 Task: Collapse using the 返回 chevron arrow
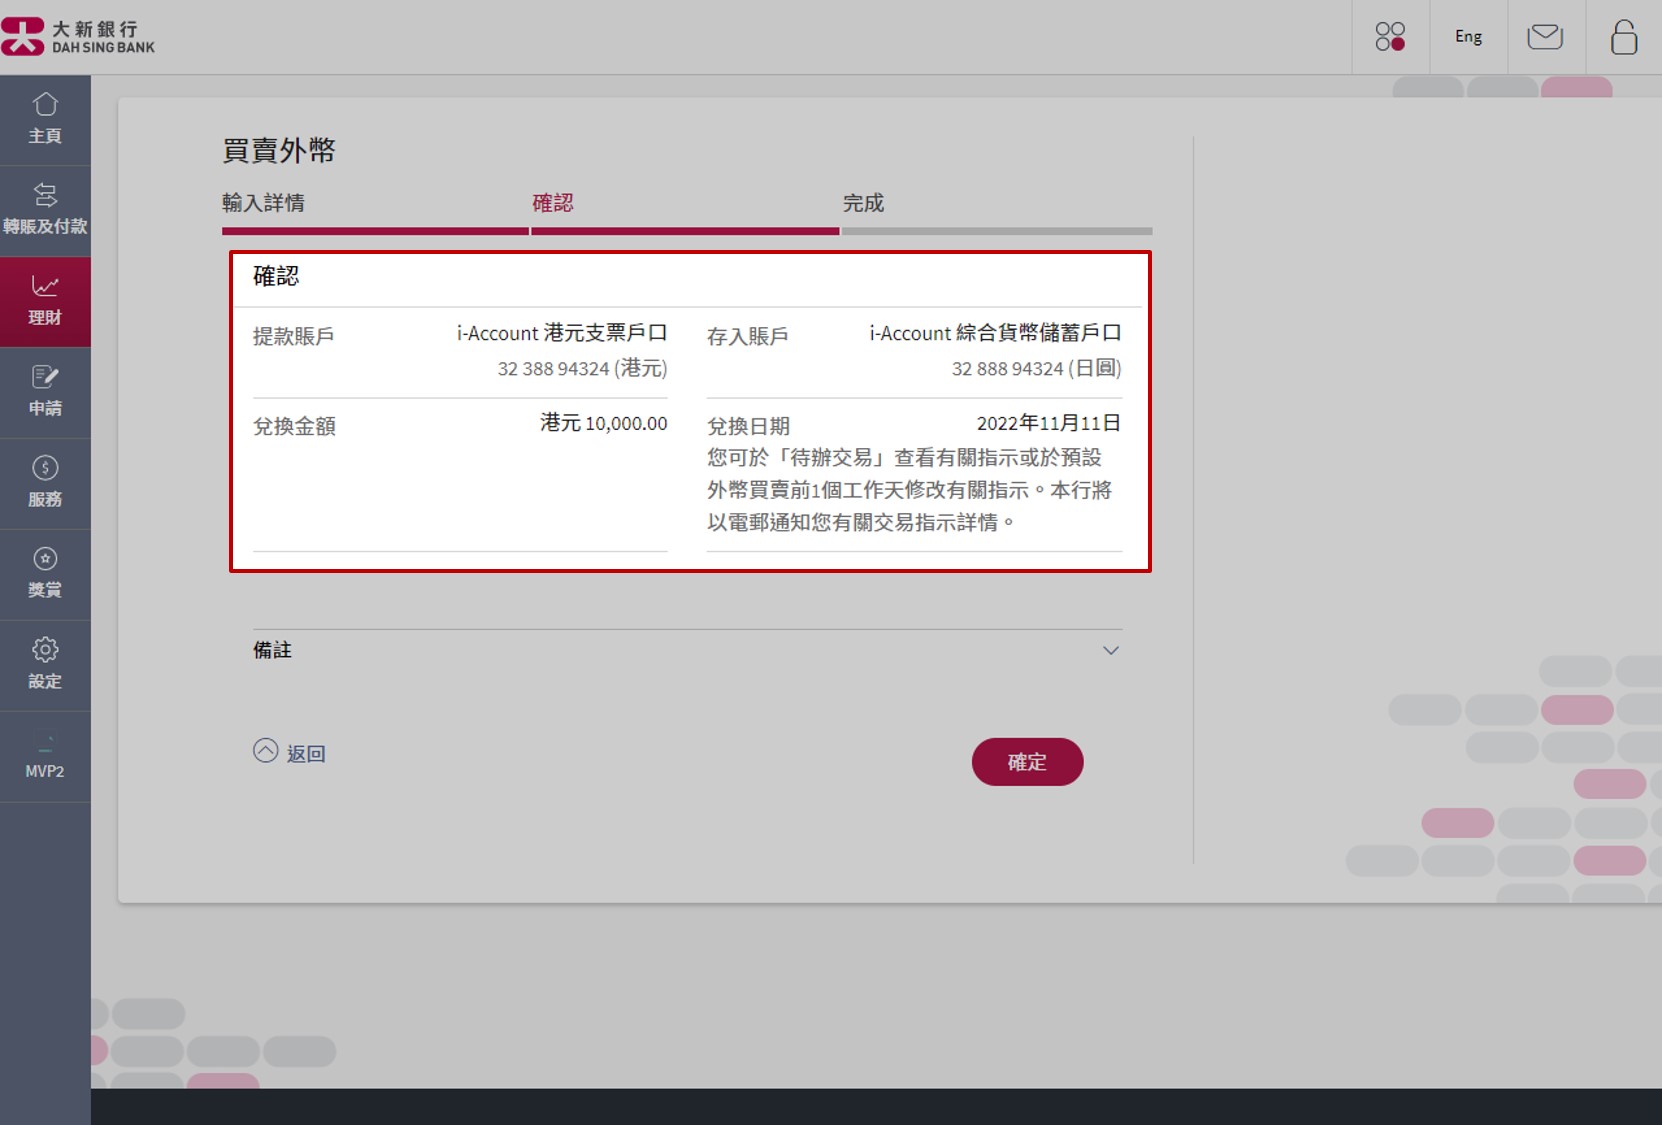[266, 750]
